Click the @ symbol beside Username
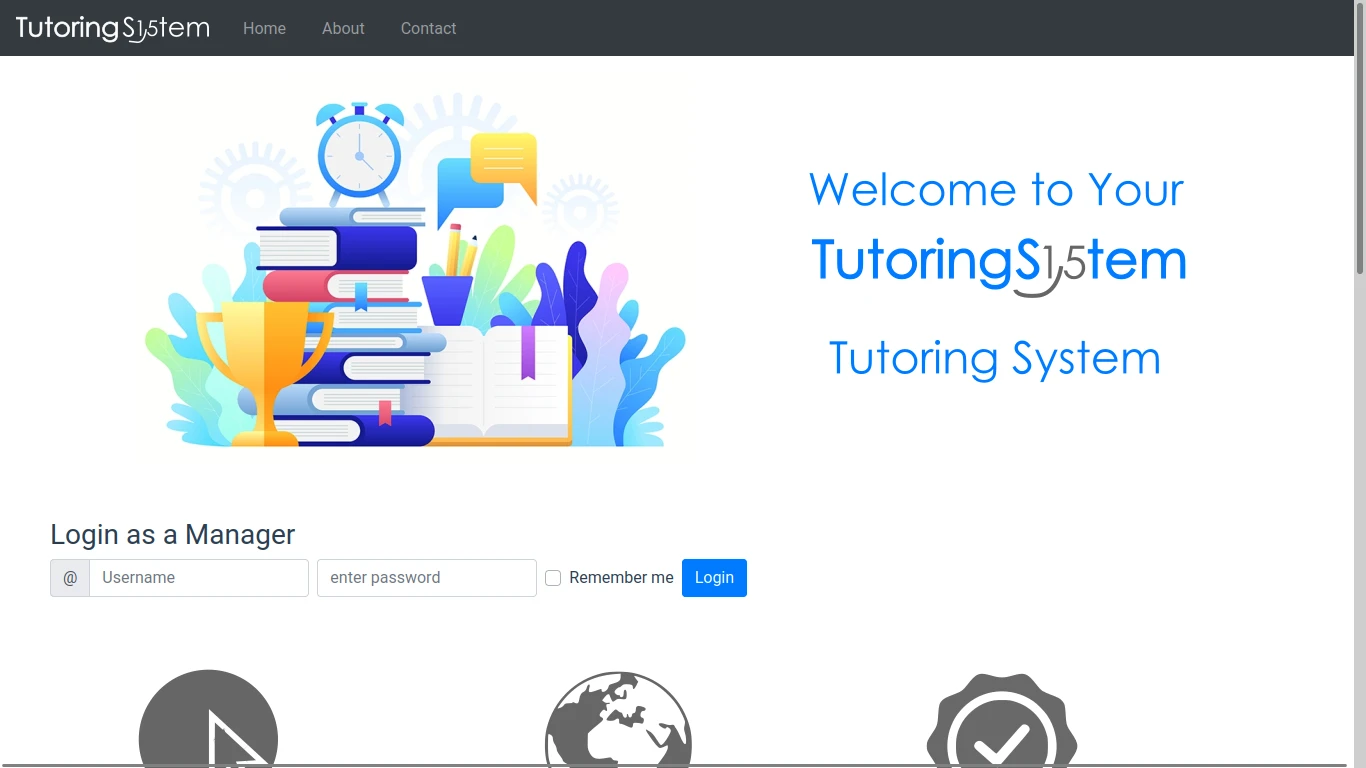 (x=70, y=578)
